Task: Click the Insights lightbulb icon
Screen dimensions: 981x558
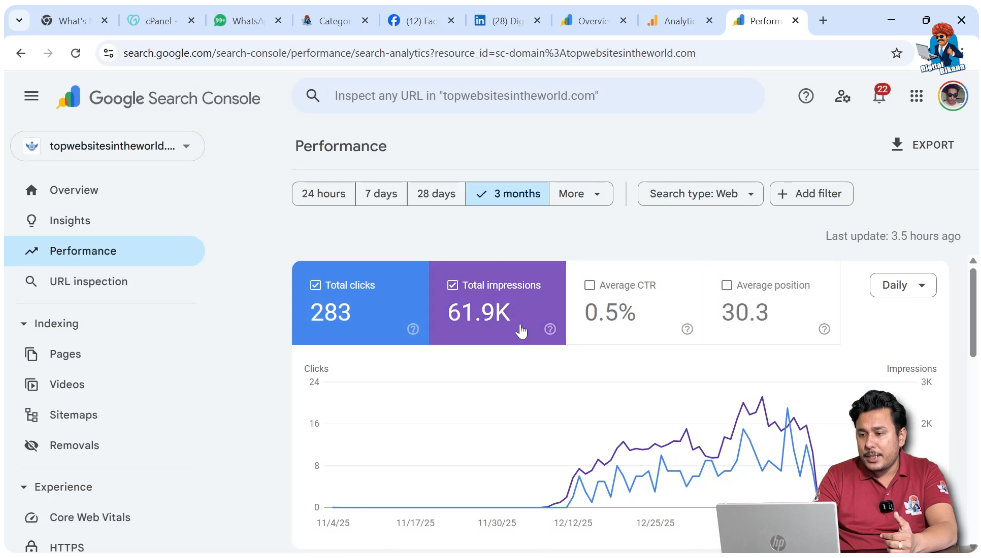Action: tap(31, 220)
